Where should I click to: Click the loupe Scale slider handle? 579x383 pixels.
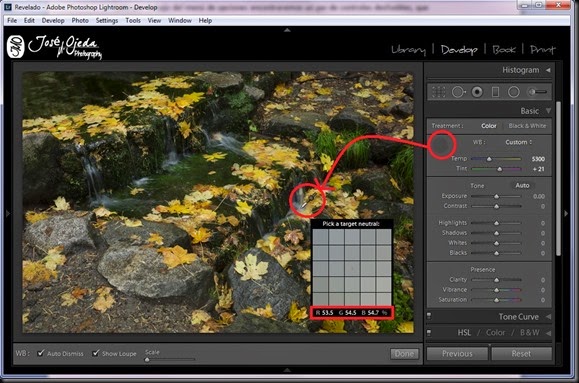tap(147, 359)
